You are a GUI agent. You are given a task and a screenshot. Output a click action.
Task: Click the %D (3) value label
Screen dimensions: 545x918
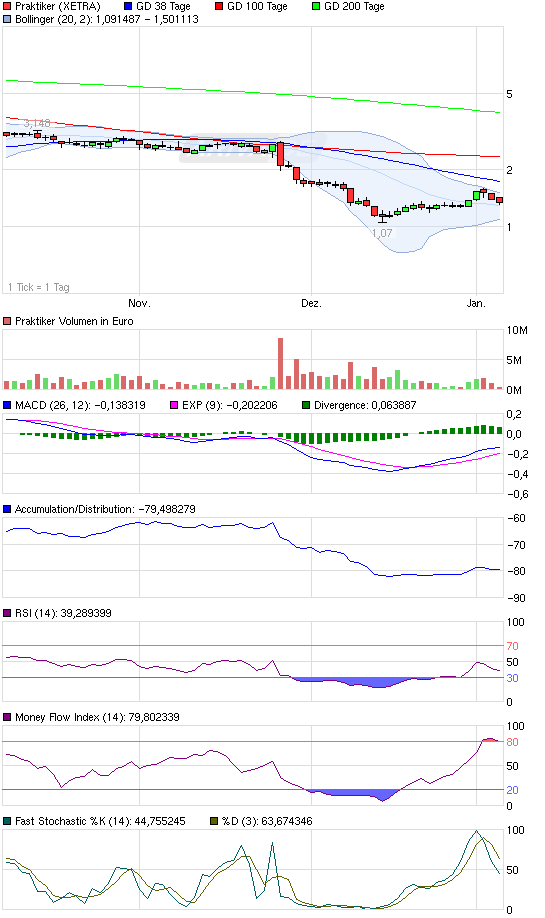267,821
